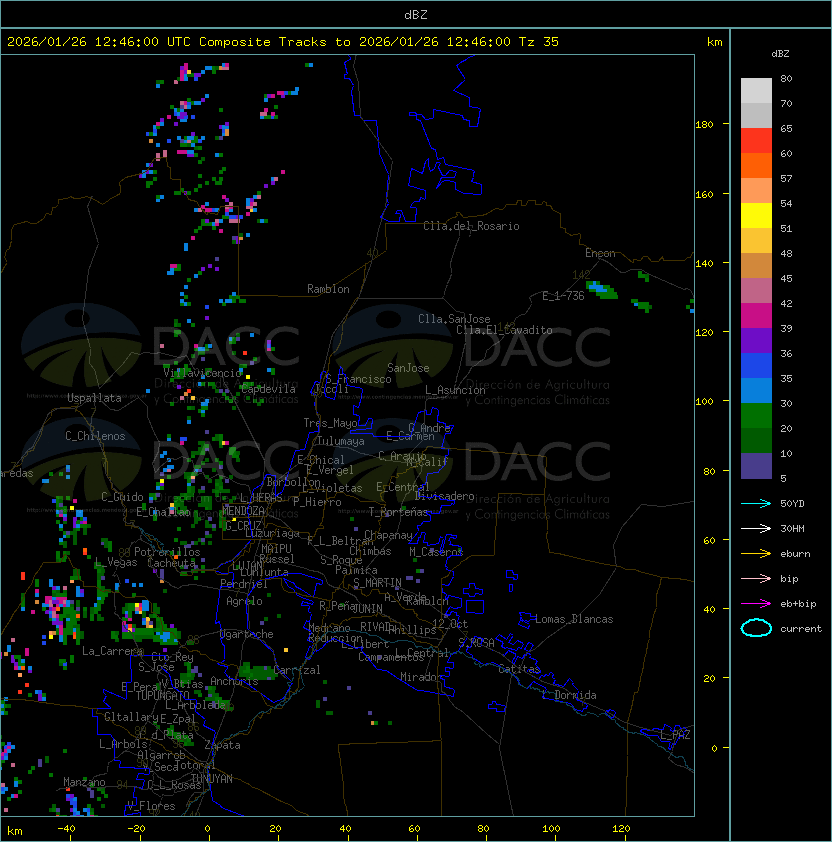
Task: Click the 'E_1-736' station label
Action: coord(563,296)
